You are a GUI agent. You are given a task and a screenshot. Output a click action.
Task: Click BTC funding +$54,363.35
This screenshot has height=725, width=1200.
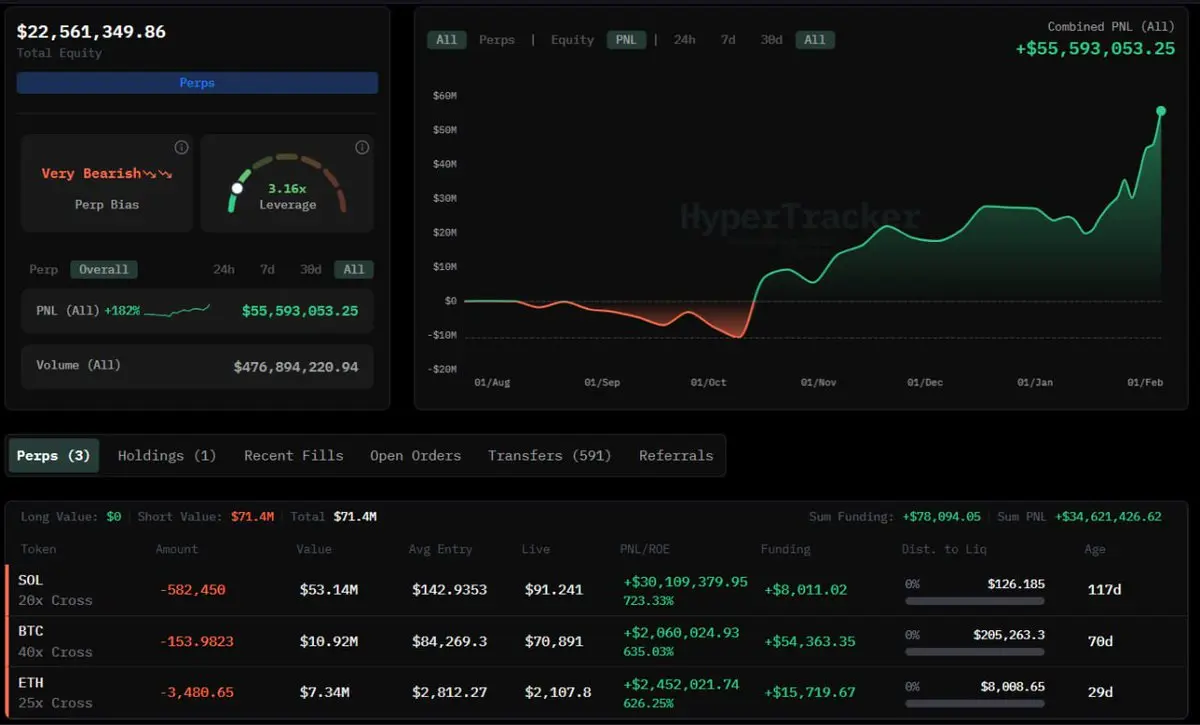(x=809, y=641)
